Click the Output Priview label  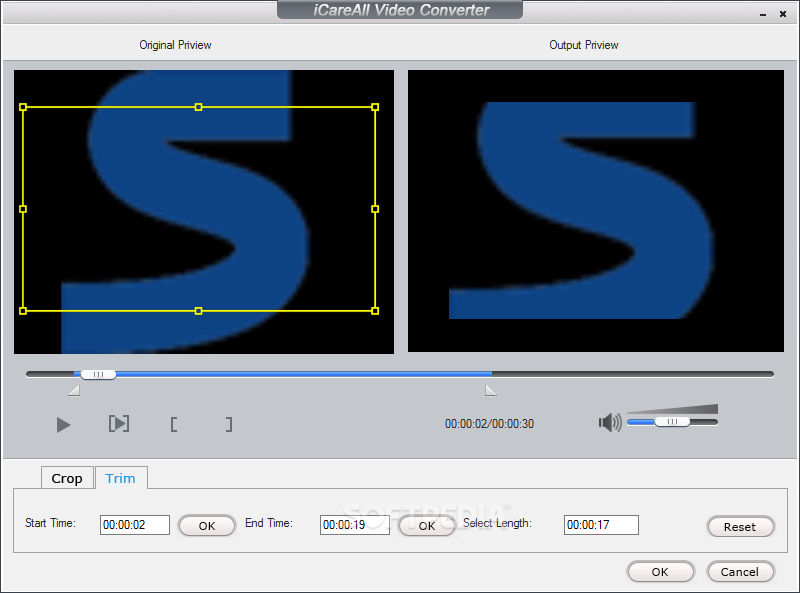pyautogui.click(x=584, y=45)
